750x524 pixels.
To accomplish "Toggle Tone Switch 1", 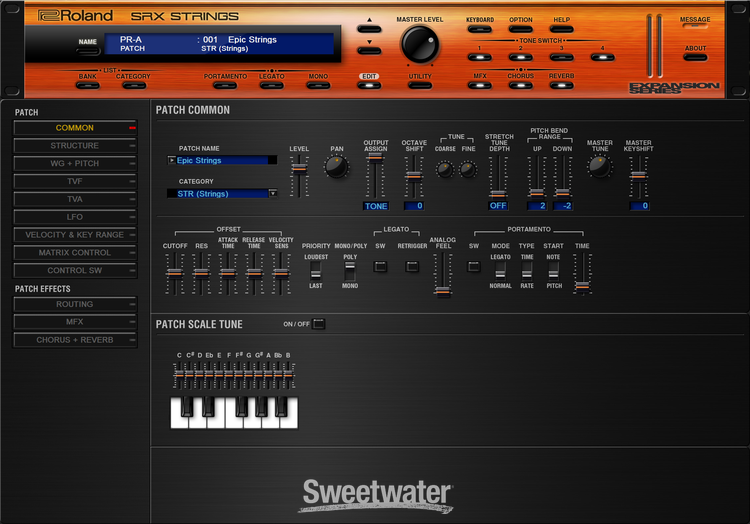I will pyautogui.click(x=480, y=57).
